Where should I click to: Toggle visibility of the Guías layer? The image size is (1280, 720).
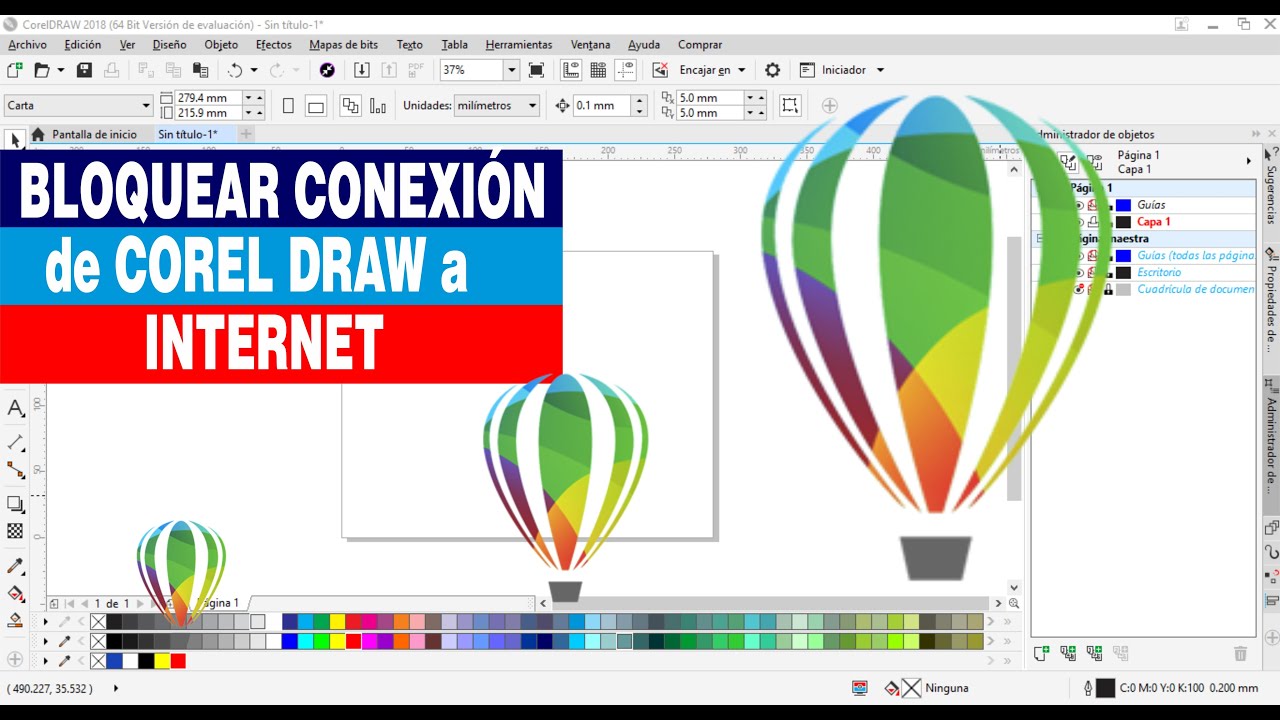1079,205
